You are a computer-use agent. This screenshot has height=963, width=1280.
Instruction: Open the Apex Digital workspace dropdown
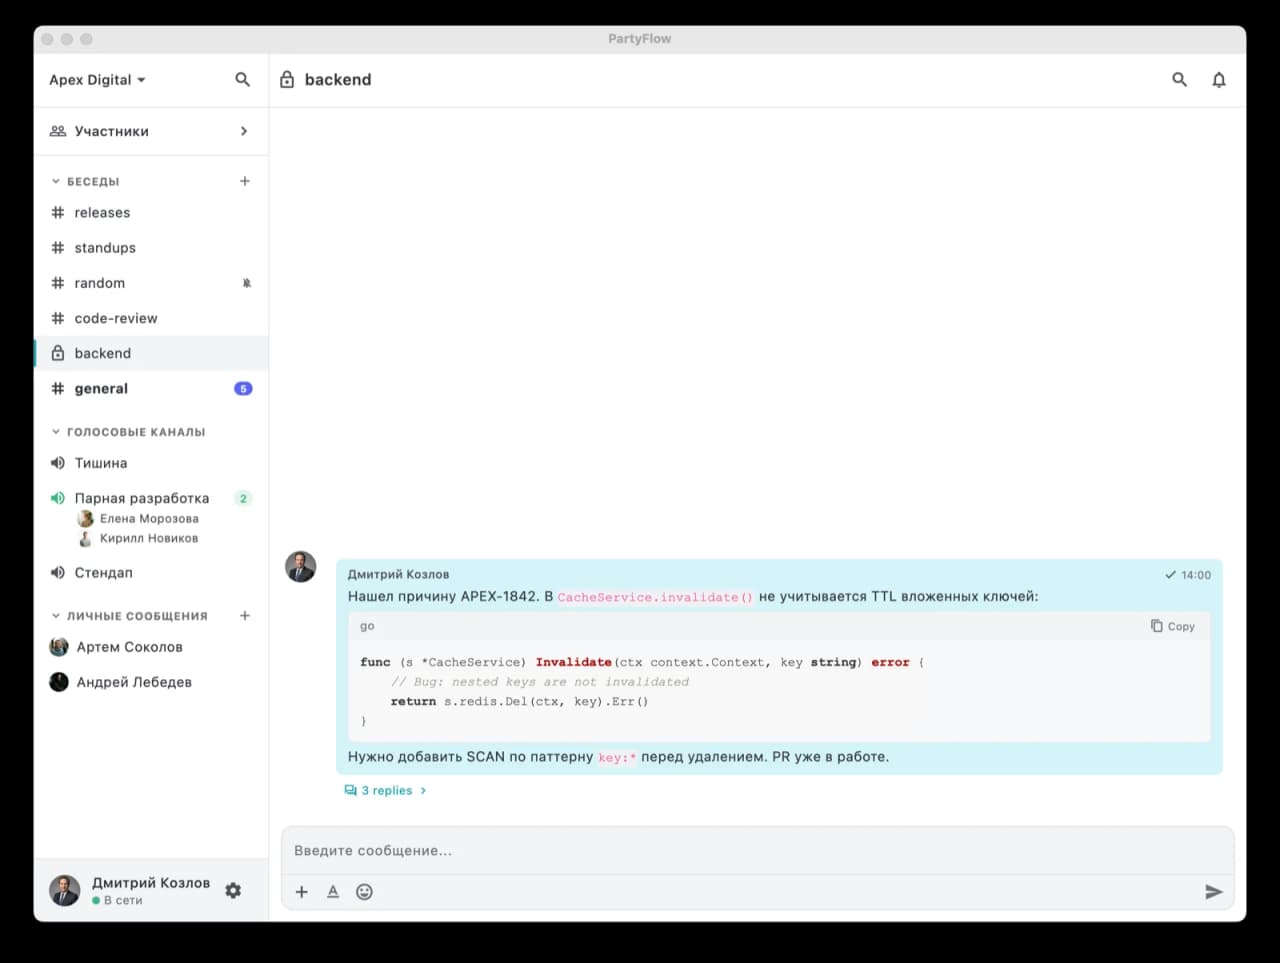pos(97,80)
